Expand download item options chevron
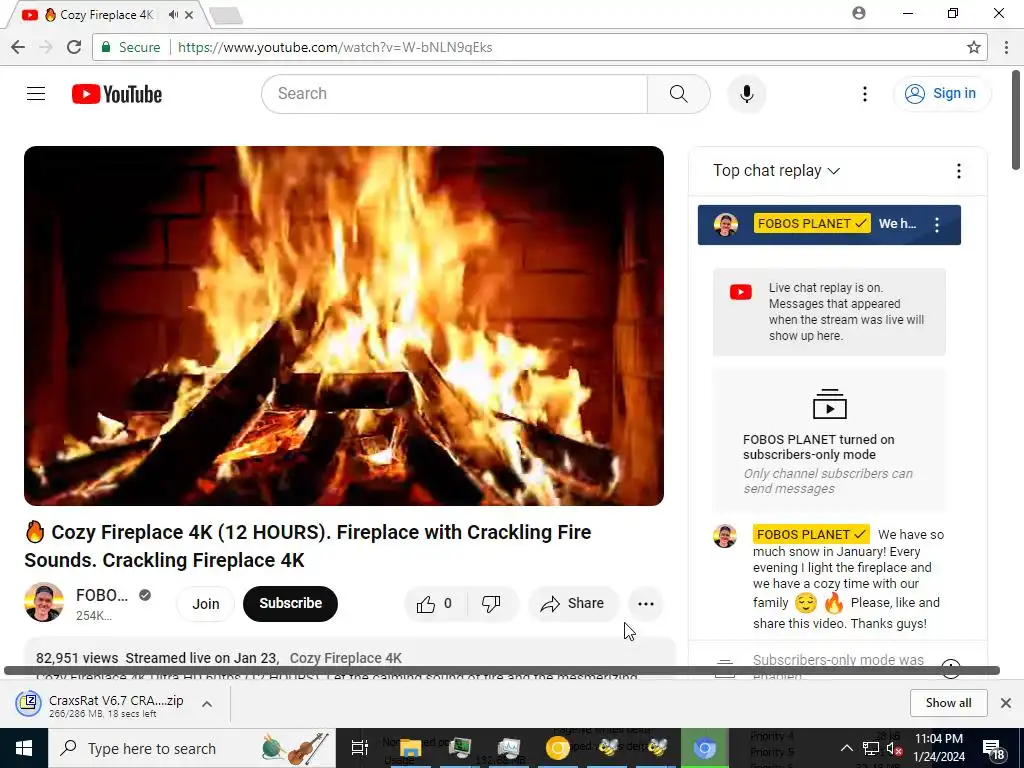Screen dimensions: 1024x768 pos(207,704)
